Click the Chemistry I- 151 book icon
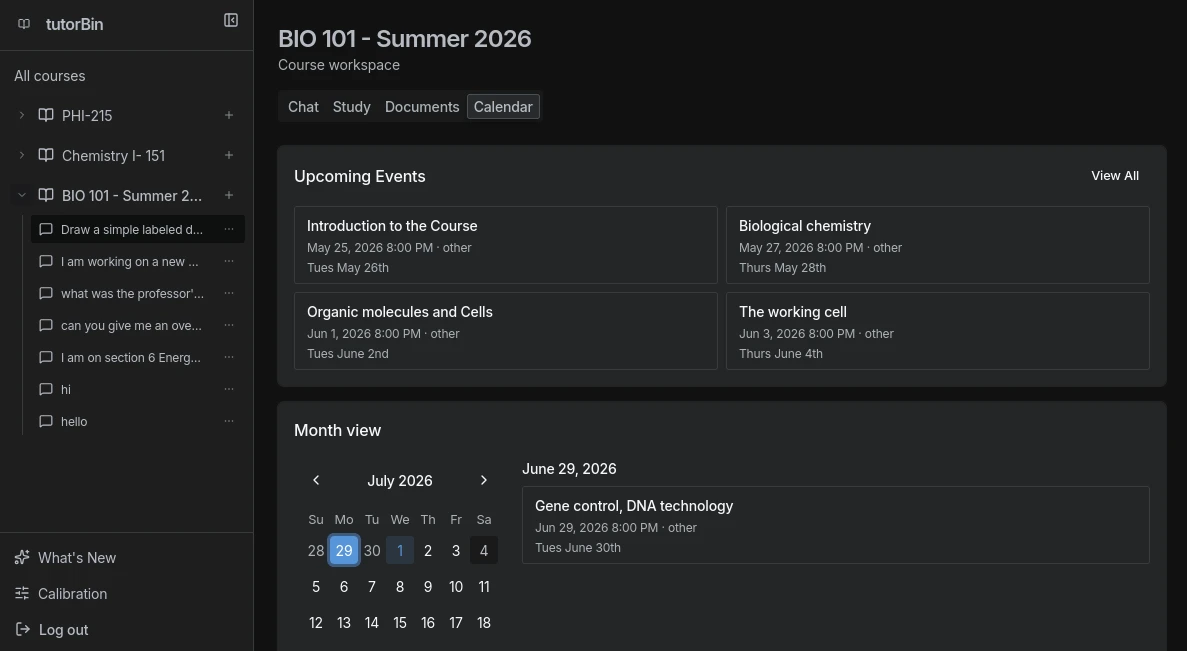 point(46,155)
